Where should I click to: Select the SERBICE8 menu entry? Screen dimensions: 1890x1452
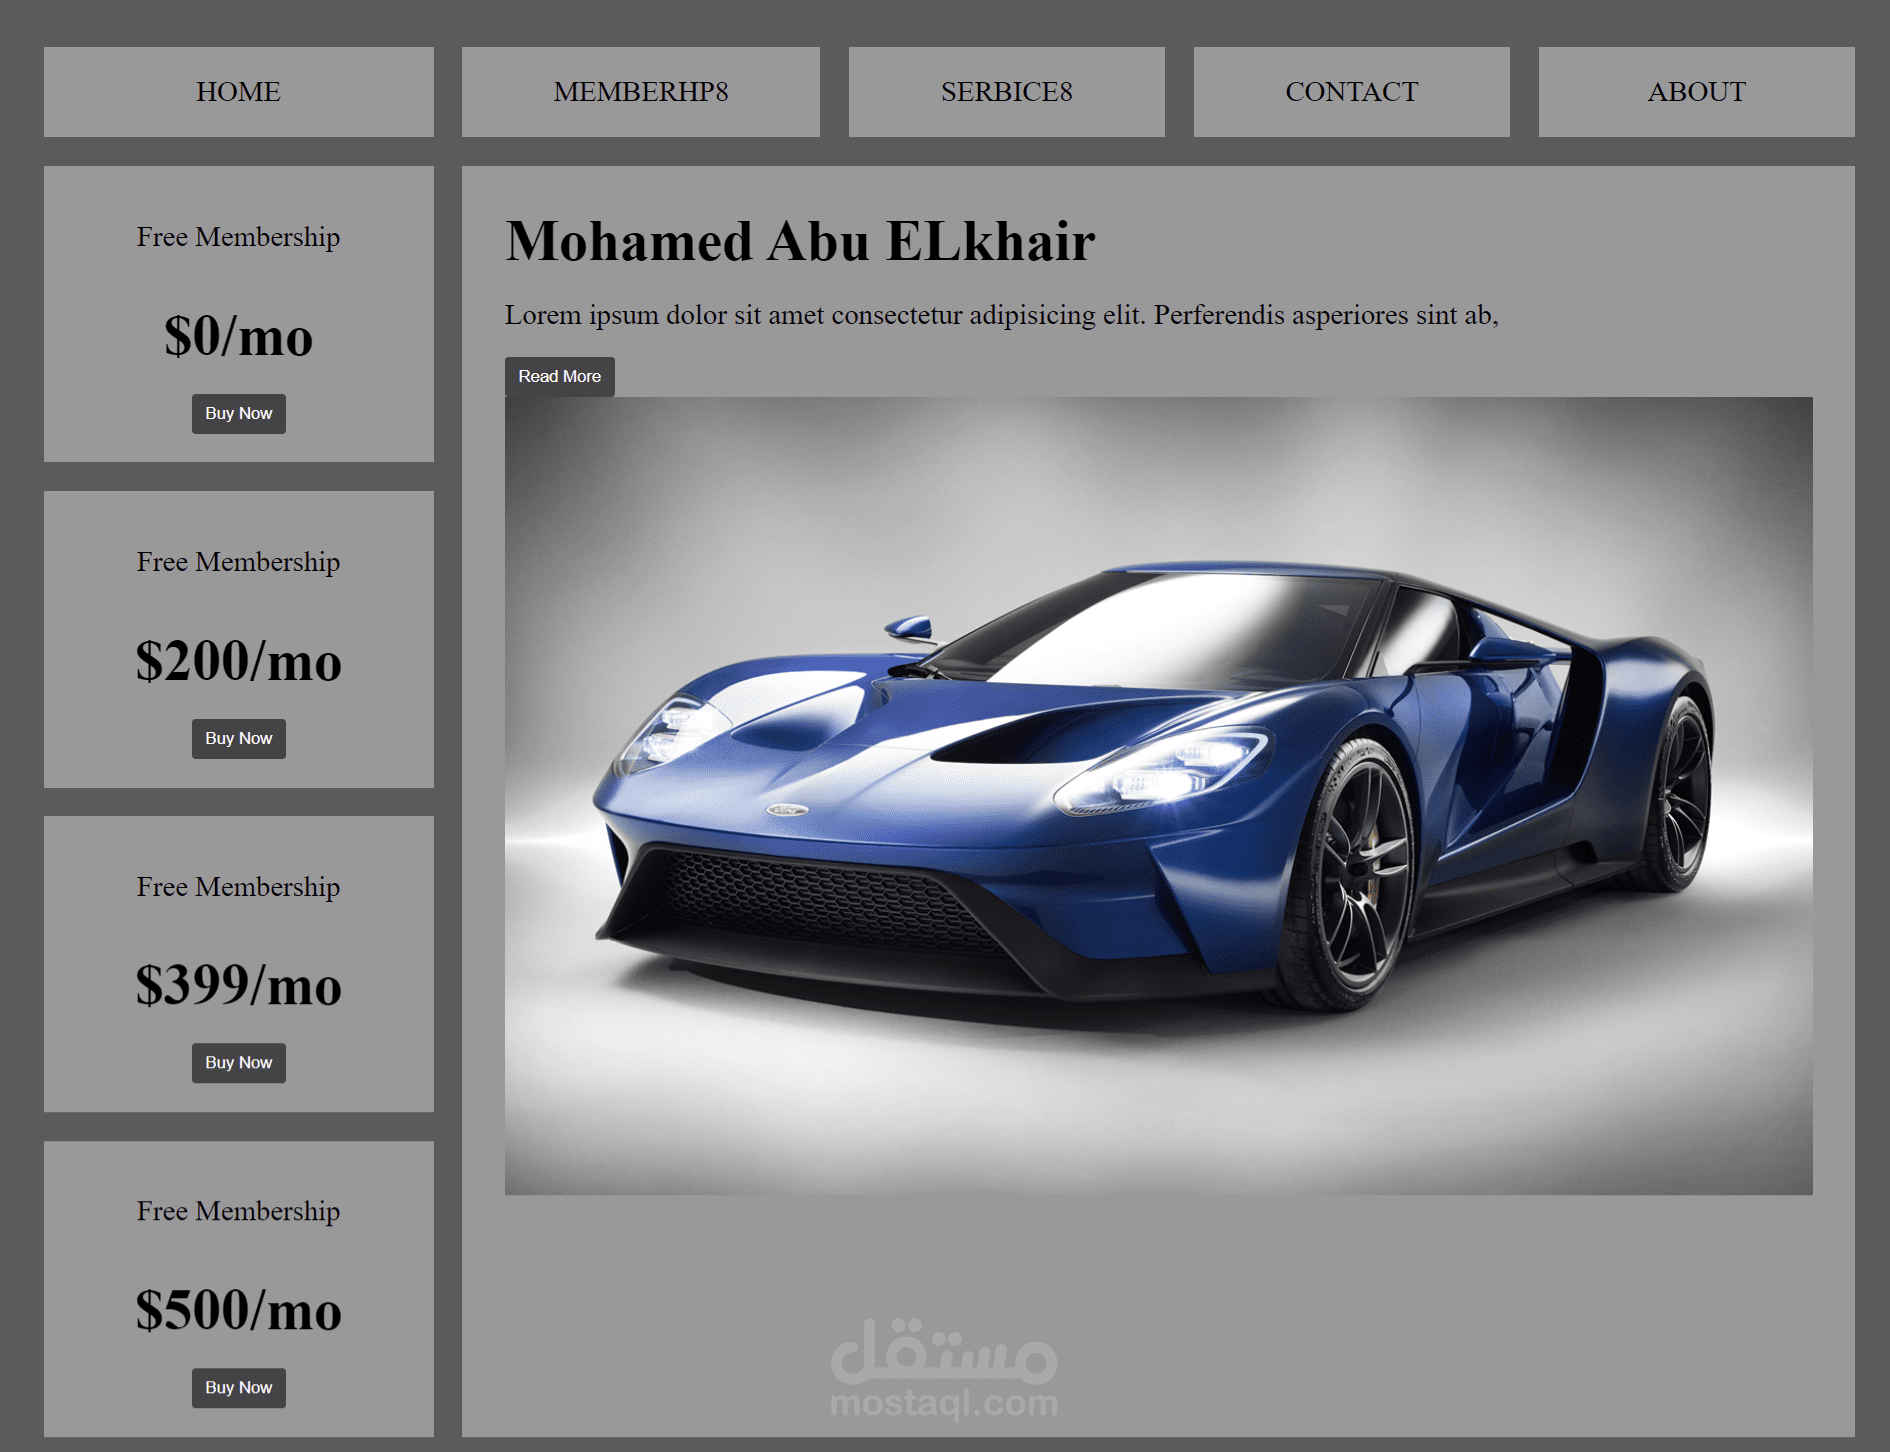1006,91
